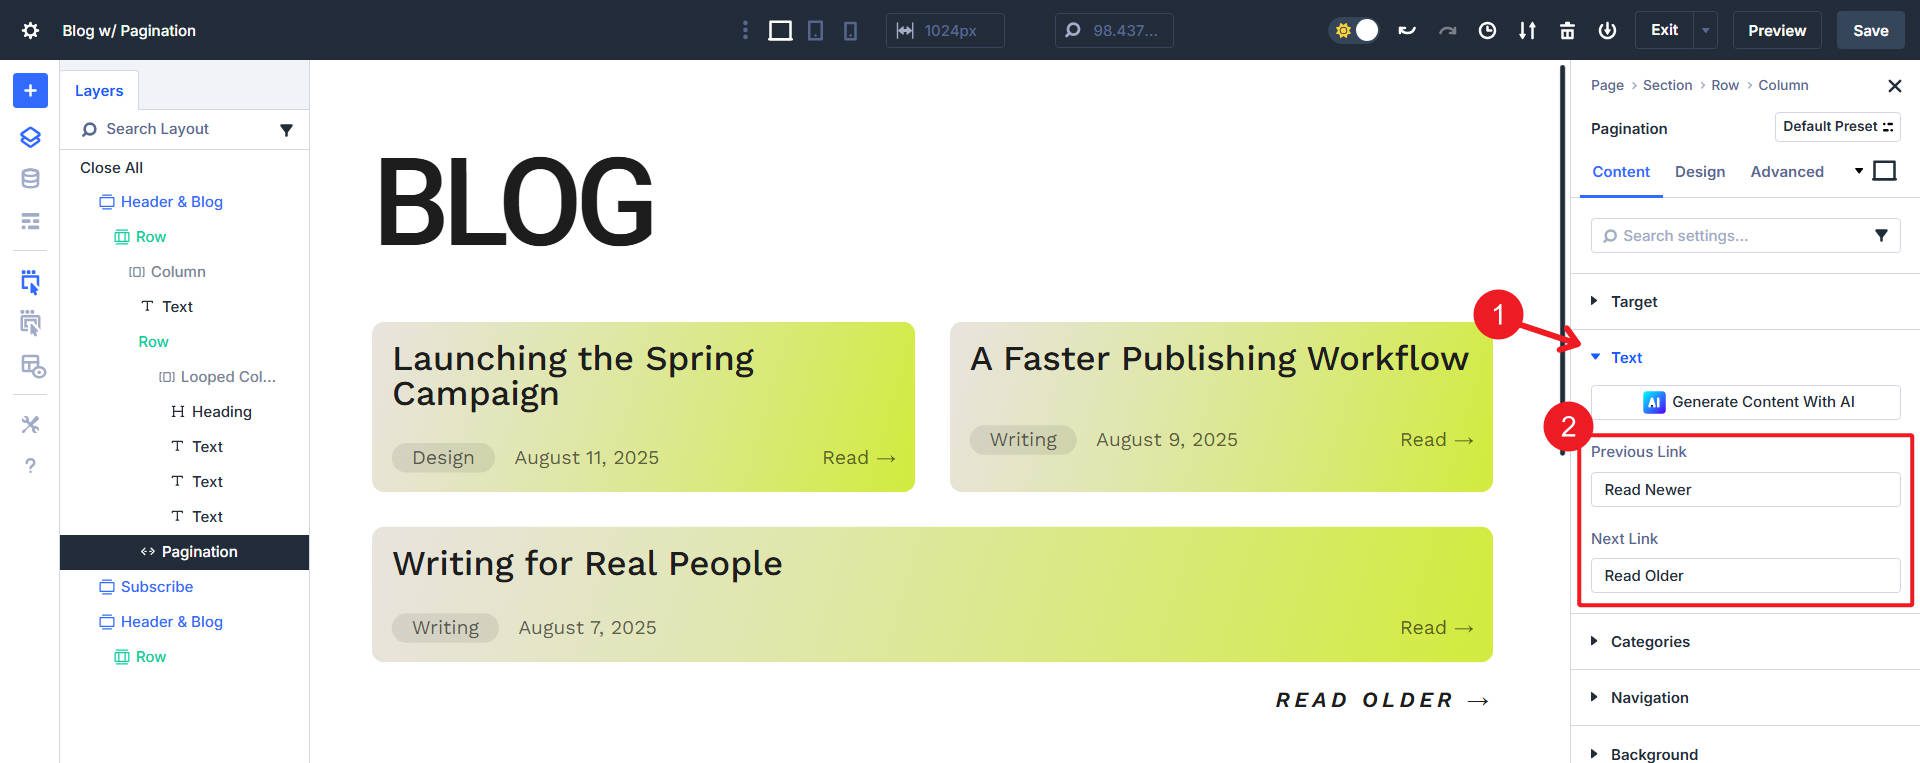The width and height of the screenshot is (1920, 763).
Task: Switch to the Content tab
Action: pyautogui.click(x=1621, y=172)
